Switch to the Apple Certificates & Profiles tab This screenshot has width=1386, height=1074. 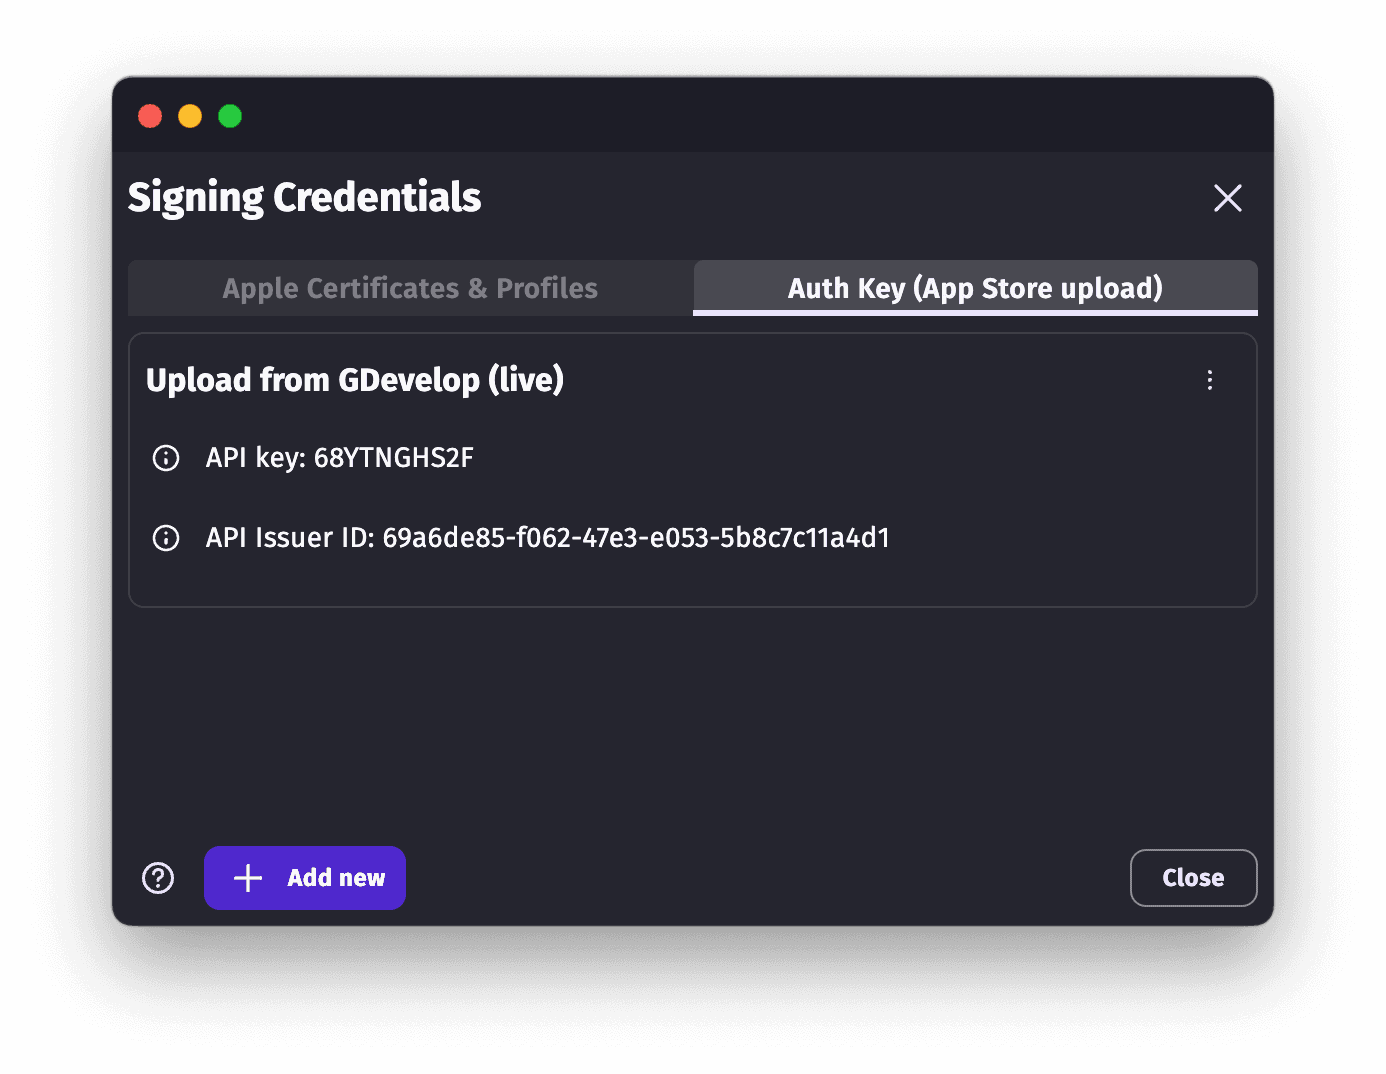[x=410, y=288]
